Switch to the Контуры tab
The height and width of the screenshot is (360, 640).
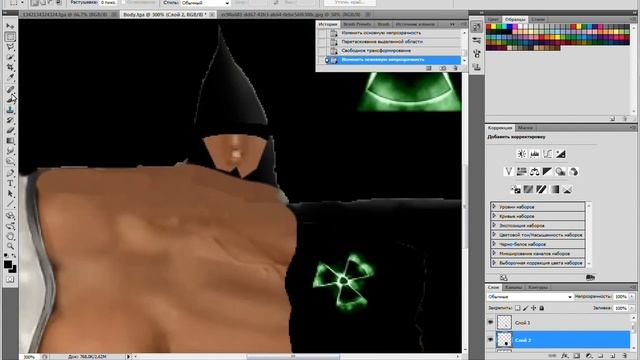pyautogui.click(x=538, y=287)
